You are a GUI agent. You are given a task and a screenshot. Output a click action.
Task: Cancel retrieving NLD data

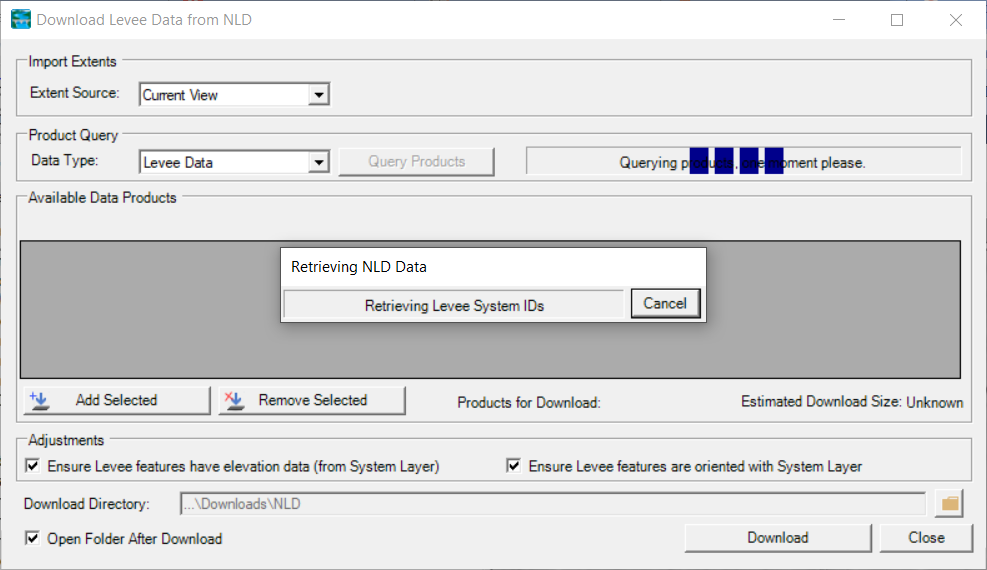point(665,304)
